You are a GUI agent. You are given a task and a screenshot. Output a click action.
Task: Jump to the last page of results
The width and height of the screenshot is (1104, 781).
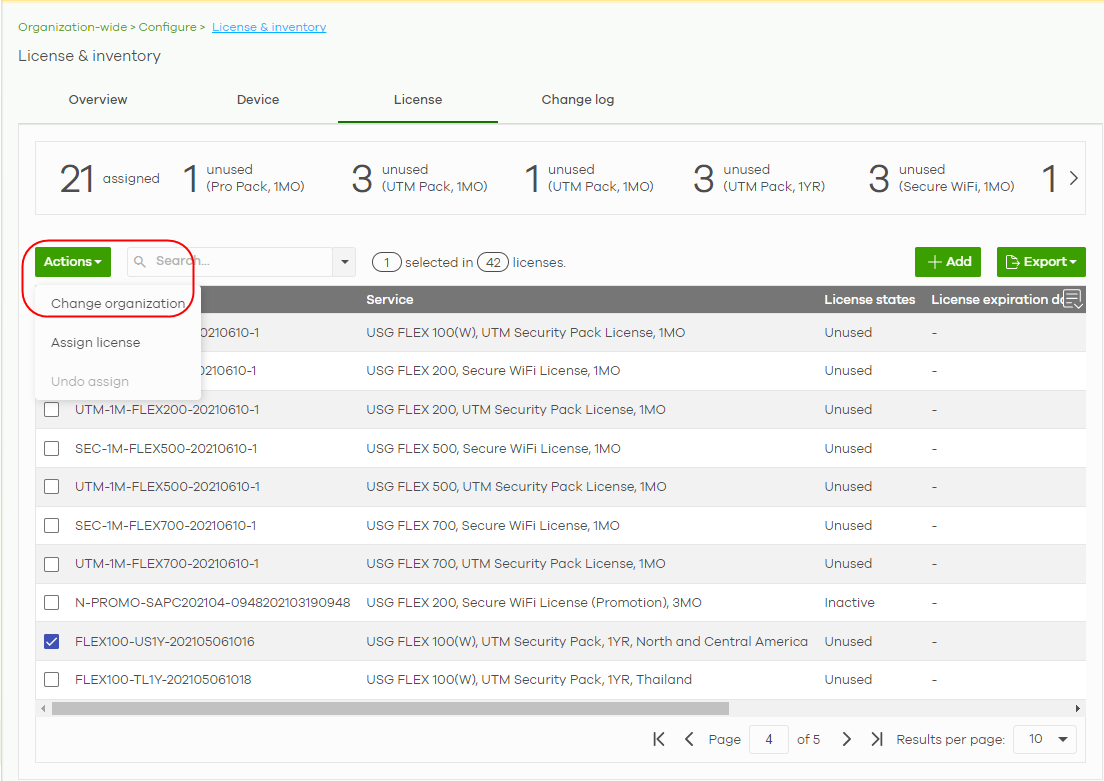click(877, 739)
